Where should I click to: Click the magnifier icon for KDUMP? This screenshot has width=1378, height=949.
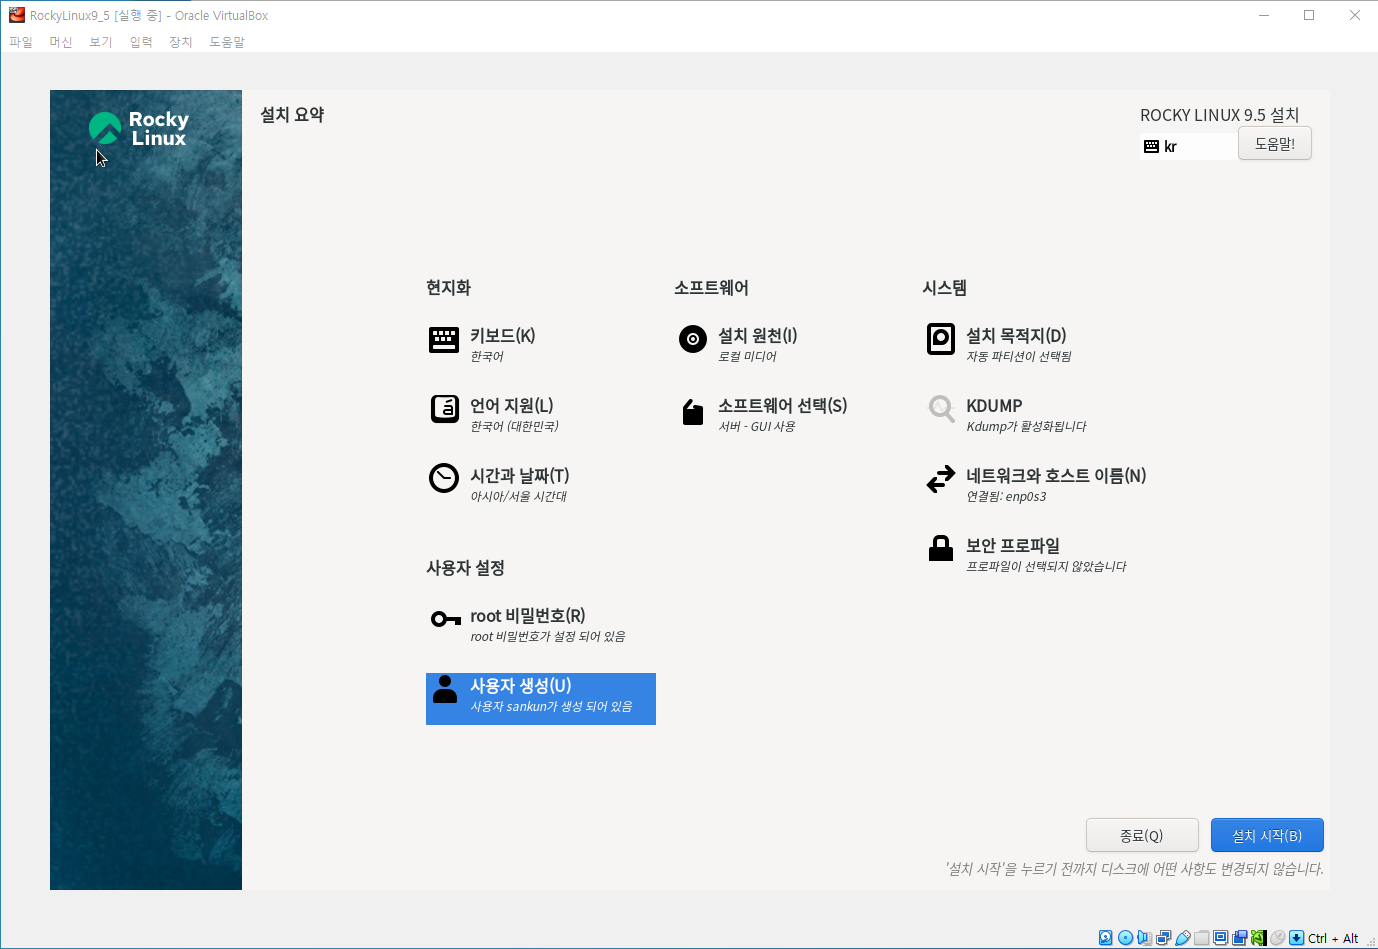pyautogui.click(x=941, y=409)
